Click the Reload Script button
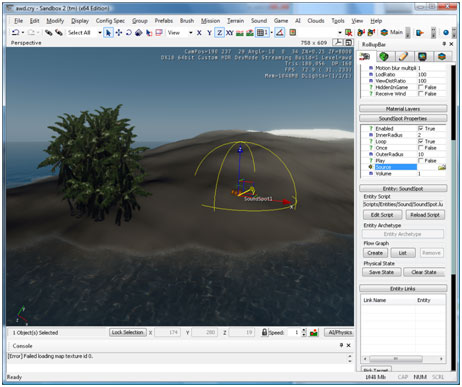The image size is (462, 387). pos(425,215)
